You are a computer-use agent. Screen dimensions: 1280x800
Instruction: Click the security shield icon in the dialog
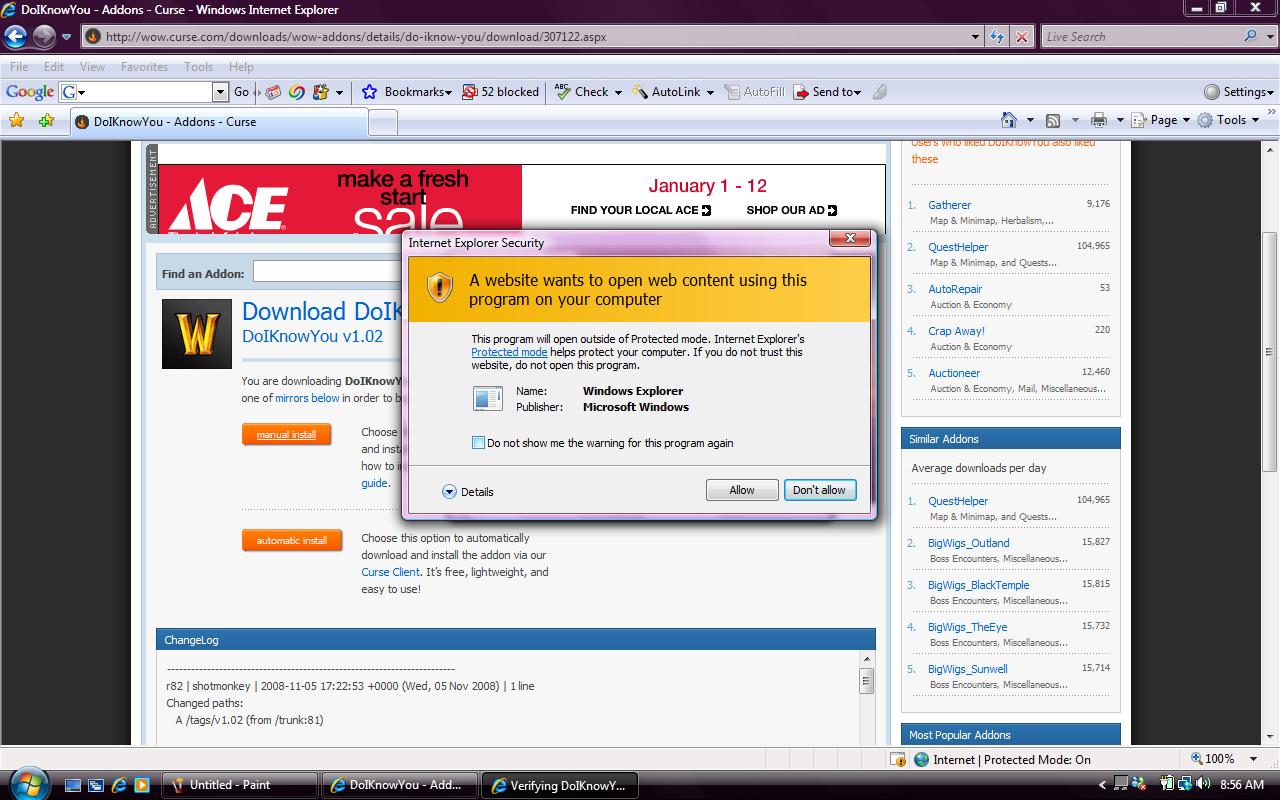440,287
